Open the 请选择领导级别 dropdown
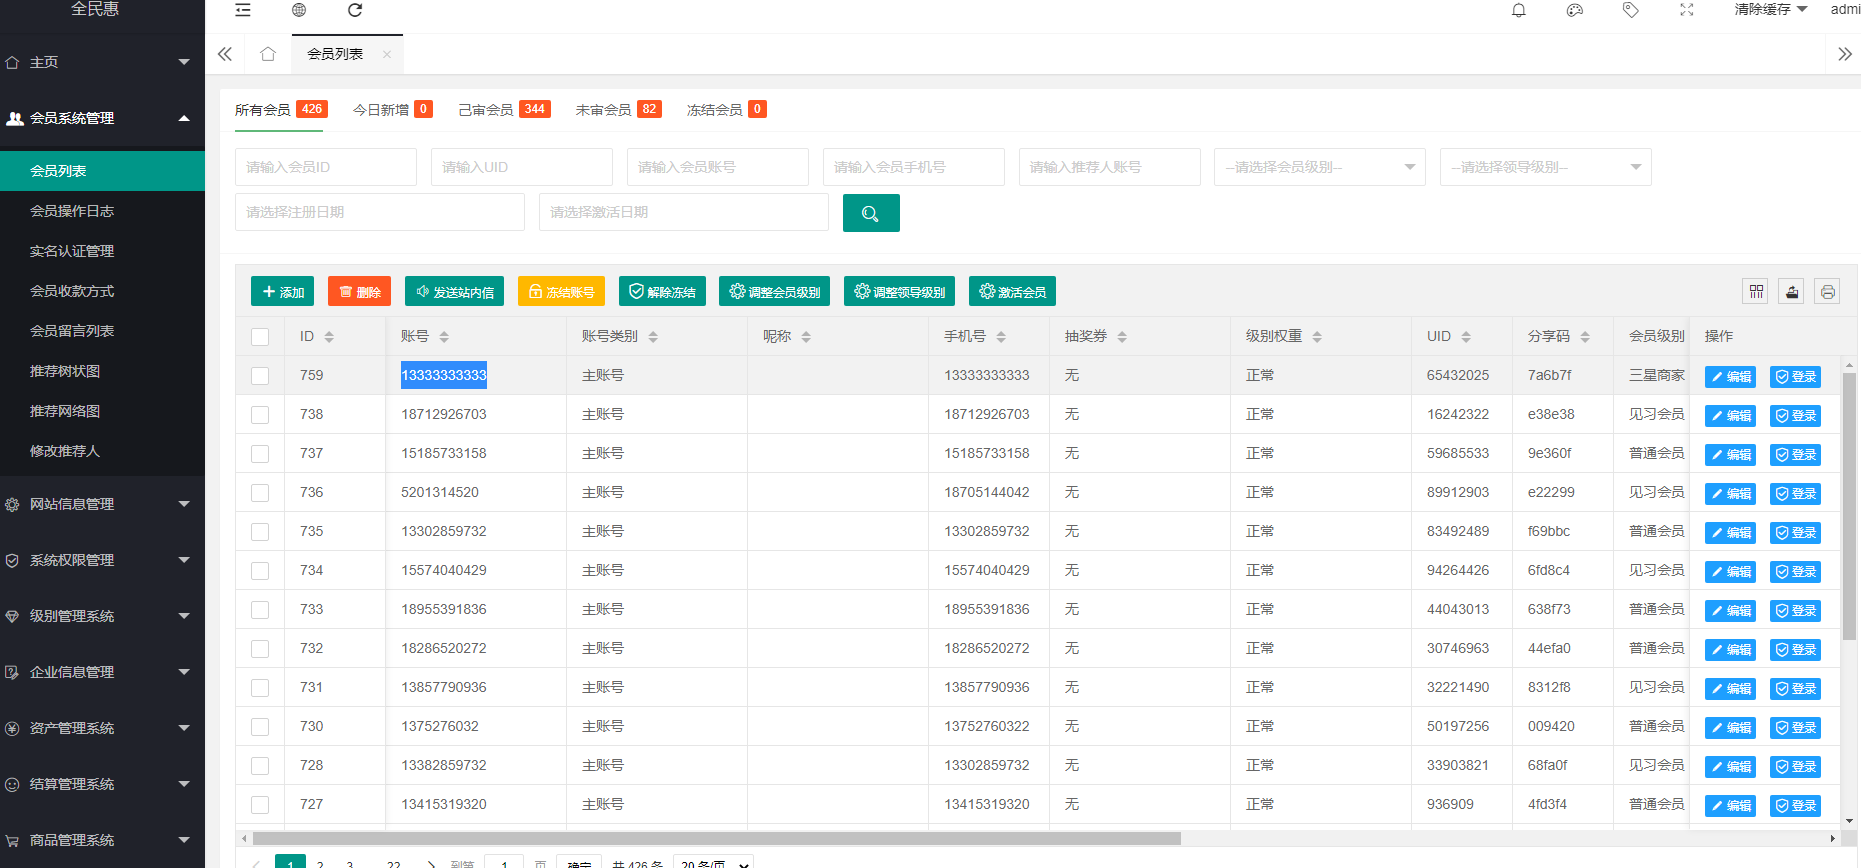Viewport: 1861px width, 868px height. pos(1545,167)
